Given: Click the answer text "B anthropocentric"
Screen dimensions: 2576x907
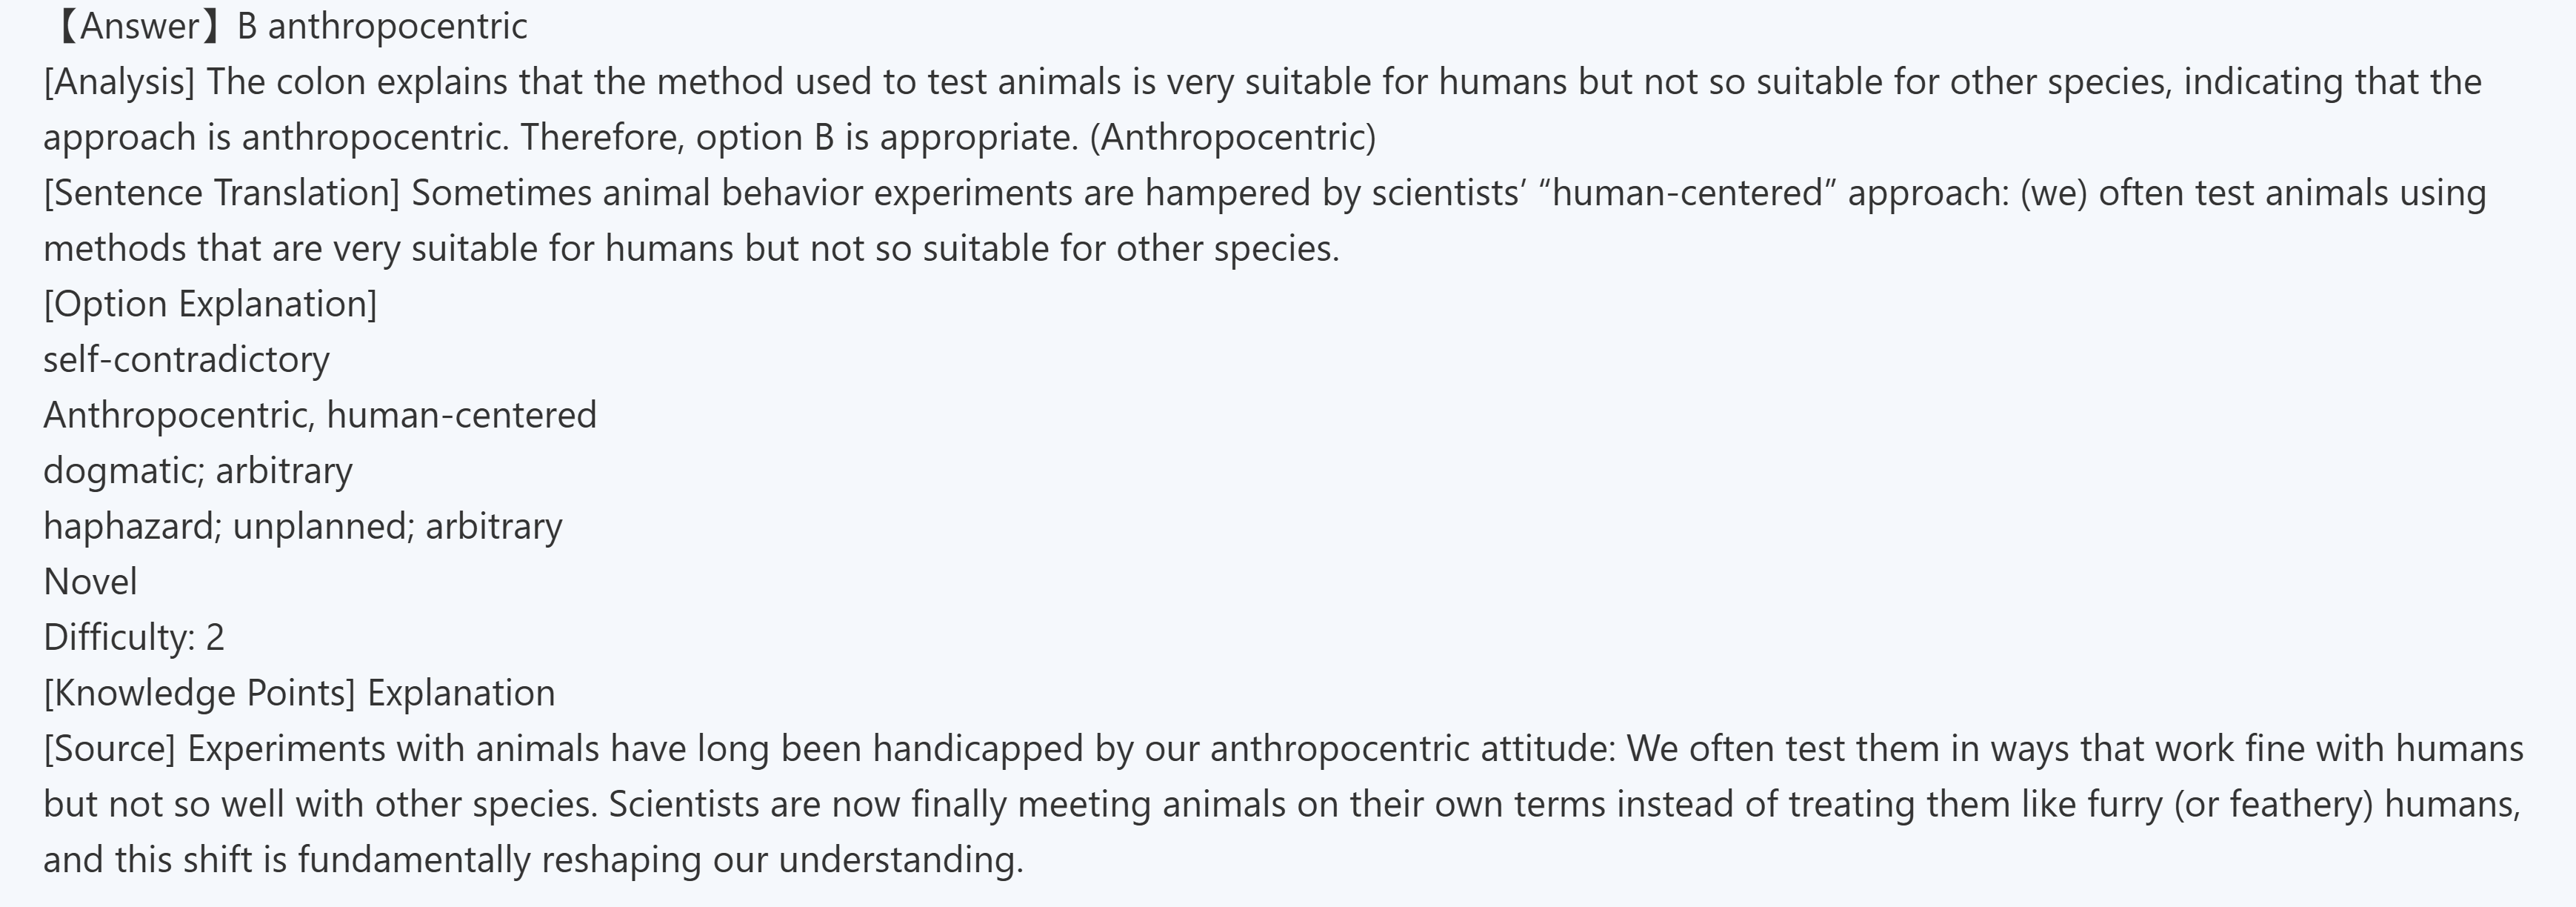Looking at the screenshot, I should [x=382, y=26].
